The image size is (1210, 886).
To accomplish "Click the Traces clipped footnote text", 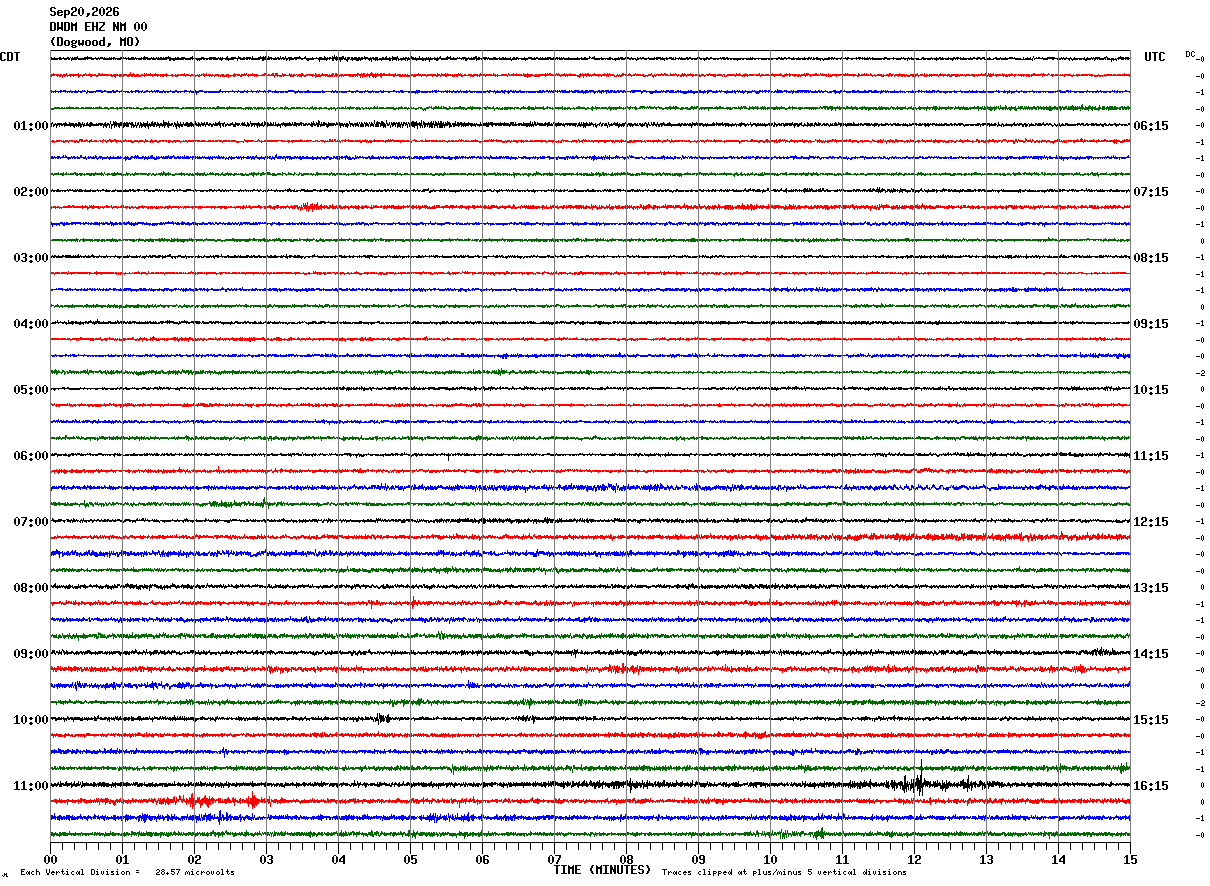I will (784, 872).
